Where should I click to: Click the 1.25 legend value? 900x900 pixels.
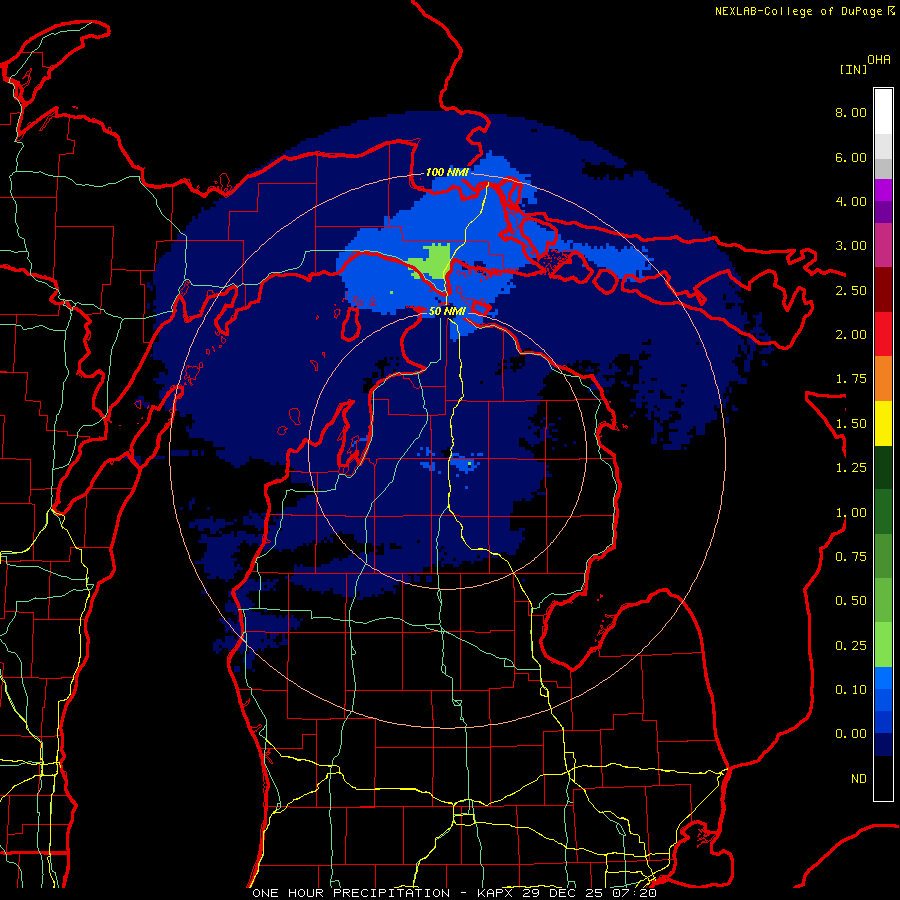tap(851, 468)
